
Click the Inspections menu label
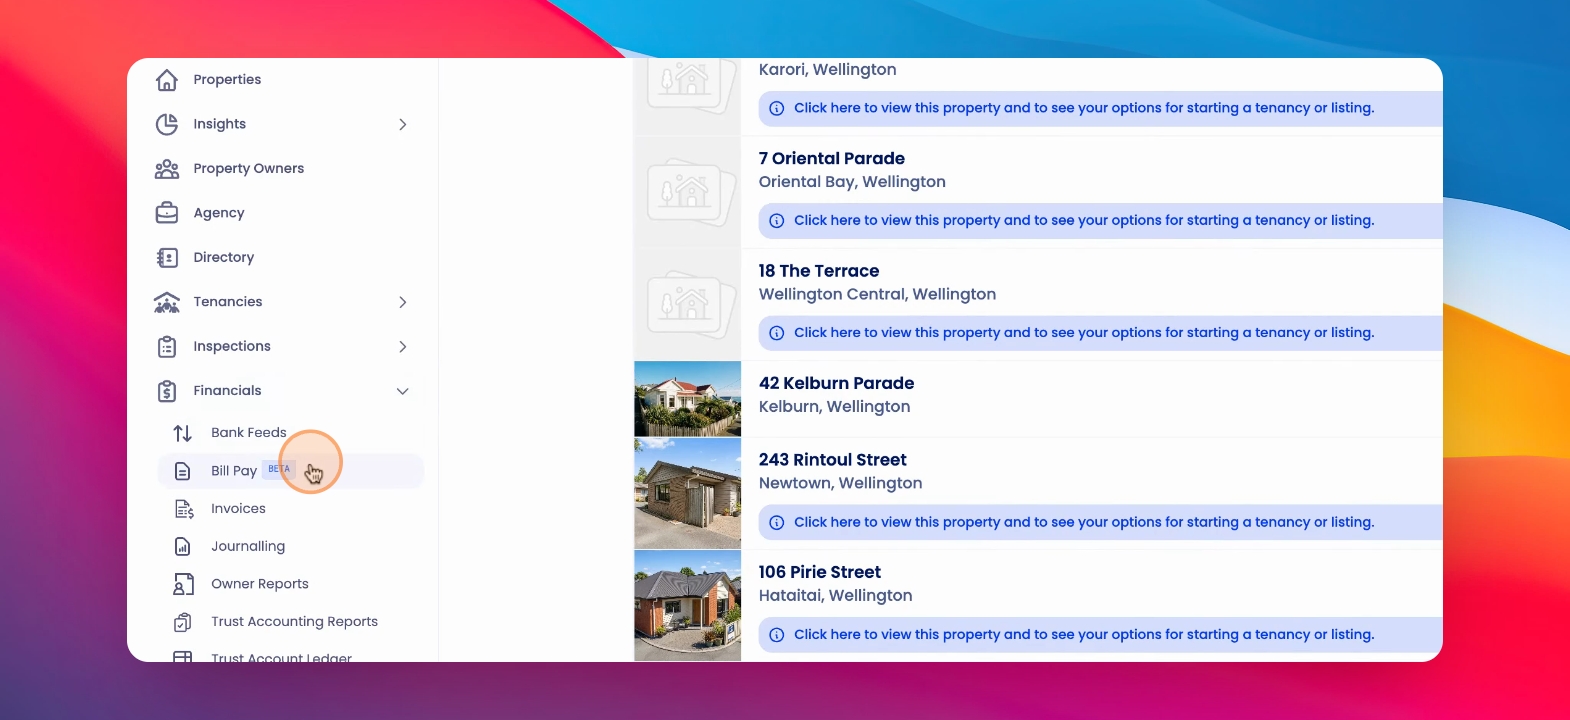[x=232, y=346]
